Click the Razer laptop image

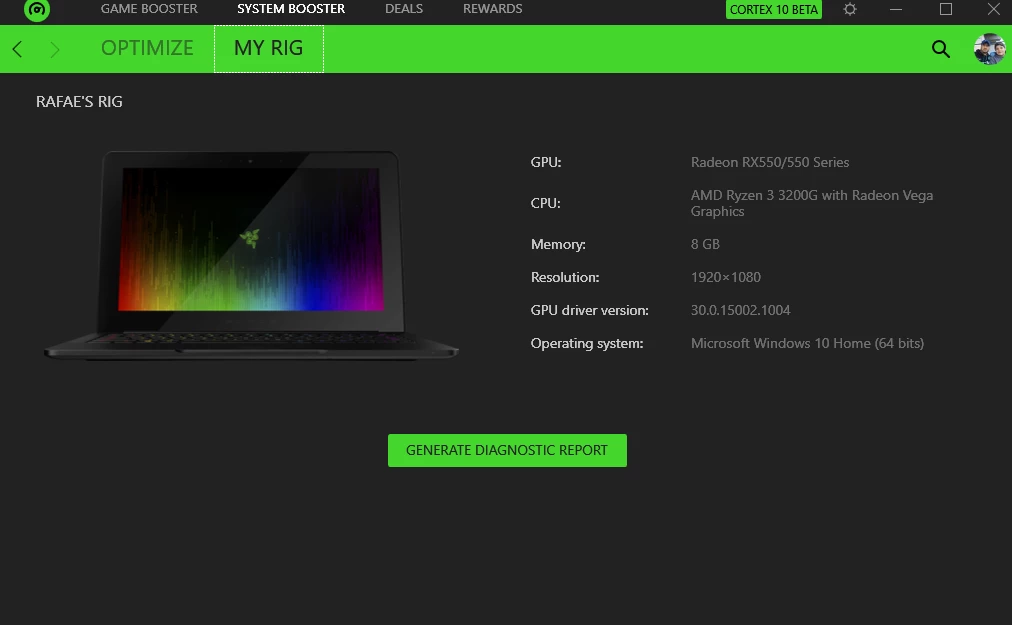(x=251, y=254)
